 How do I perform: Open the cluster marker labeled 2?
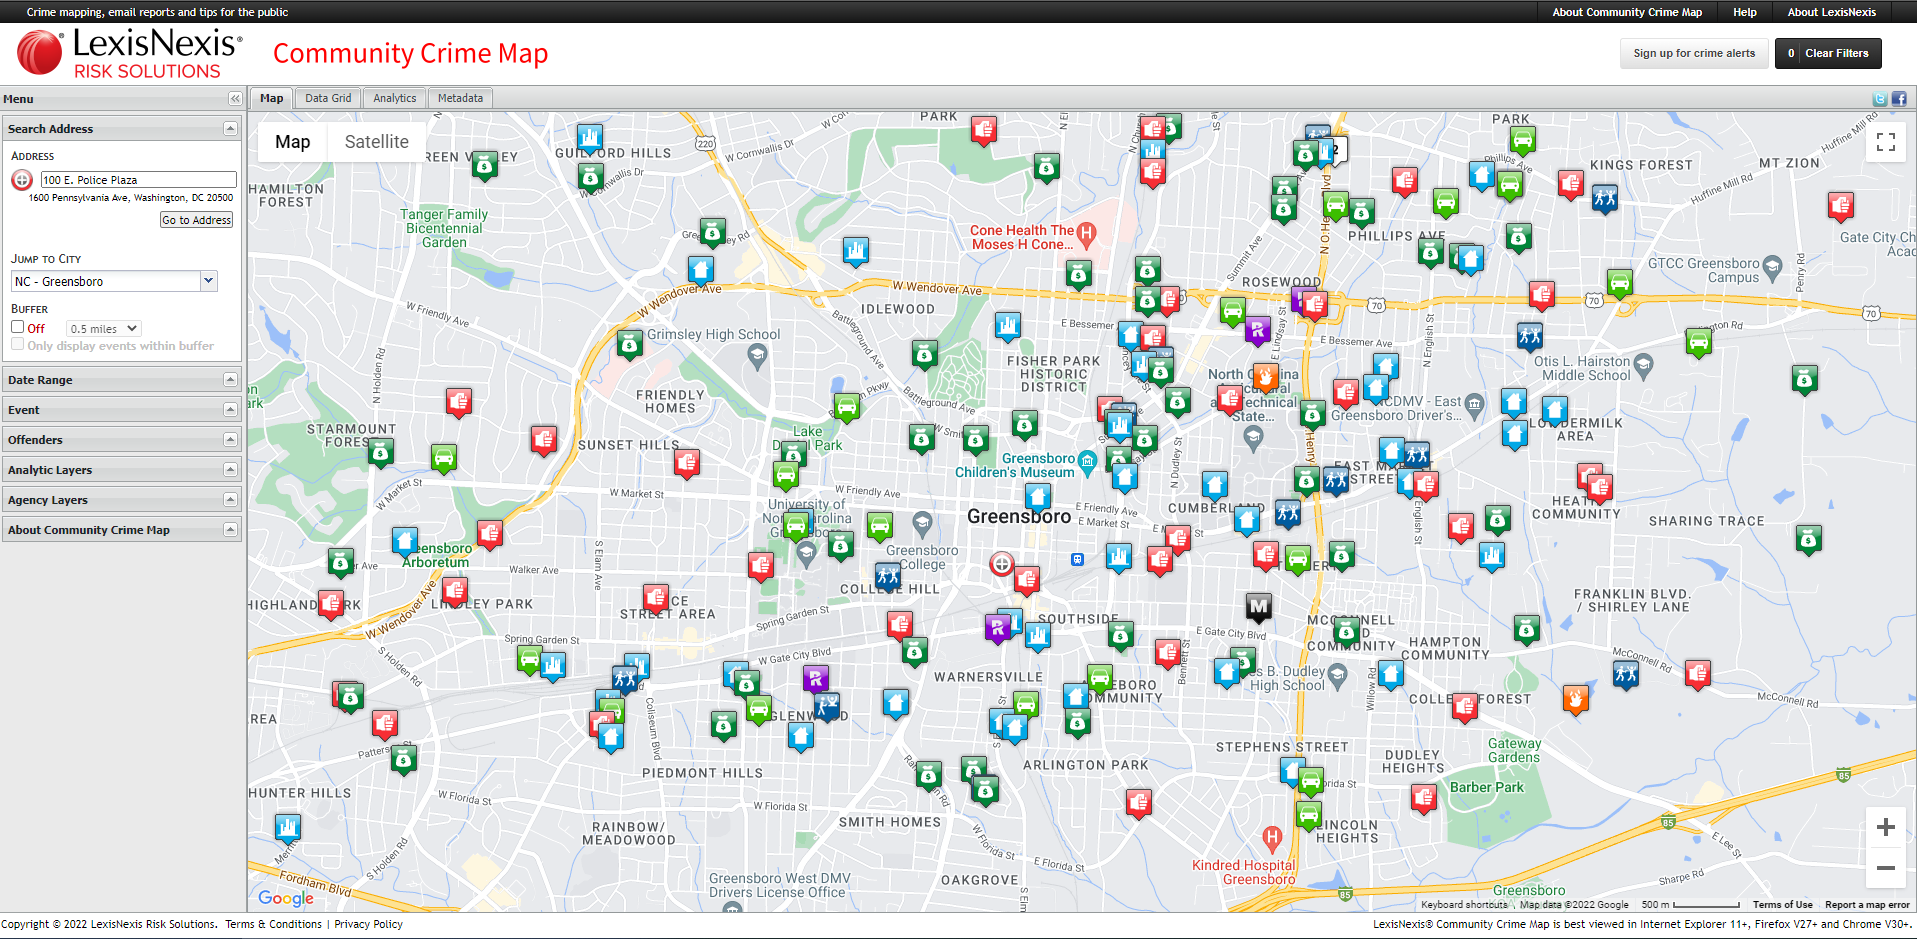pos(1335,150)
